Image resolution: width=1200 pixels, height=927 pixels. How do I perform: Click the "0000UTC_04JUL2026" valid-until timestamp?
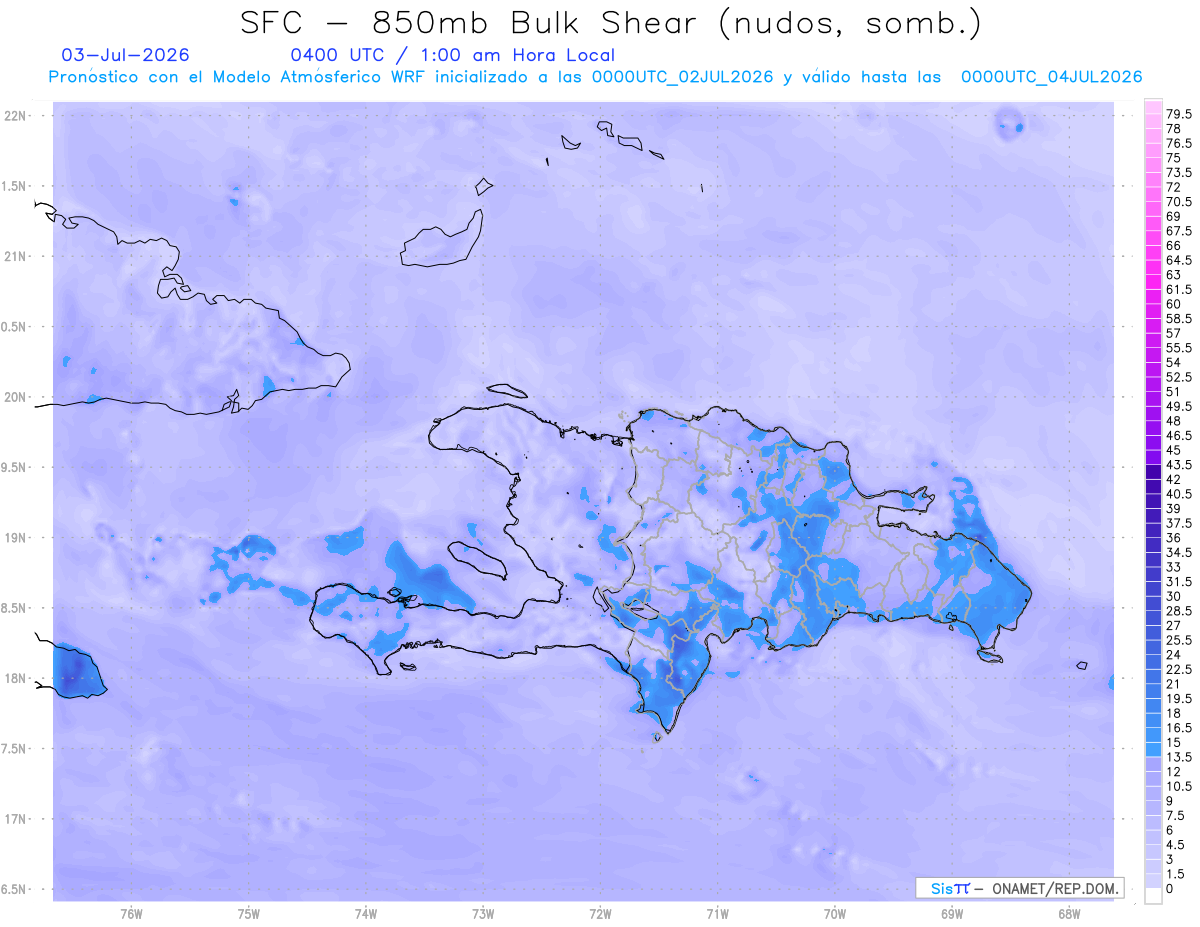pyautogui.click(x=1051, y=77)
